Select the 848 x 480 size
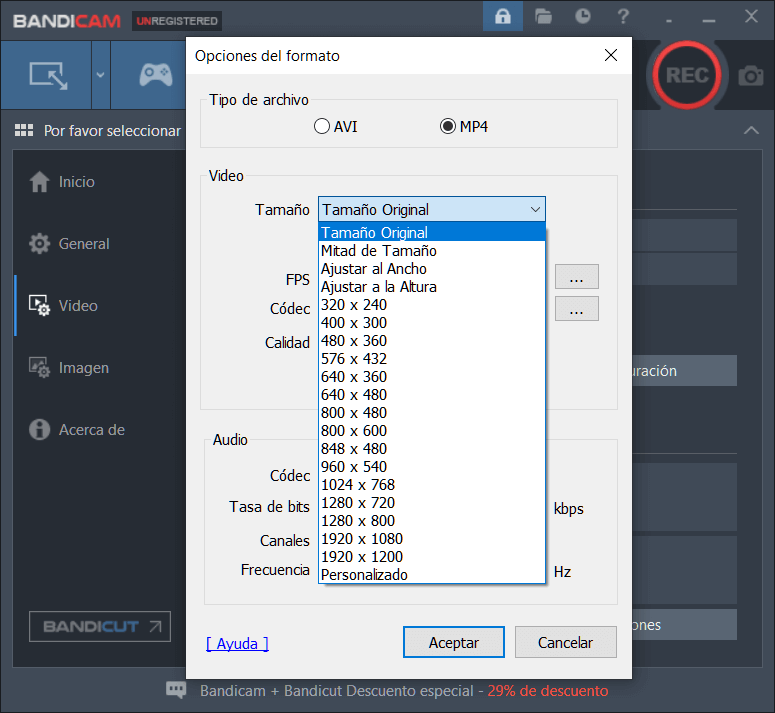 (x=432, y=449)
